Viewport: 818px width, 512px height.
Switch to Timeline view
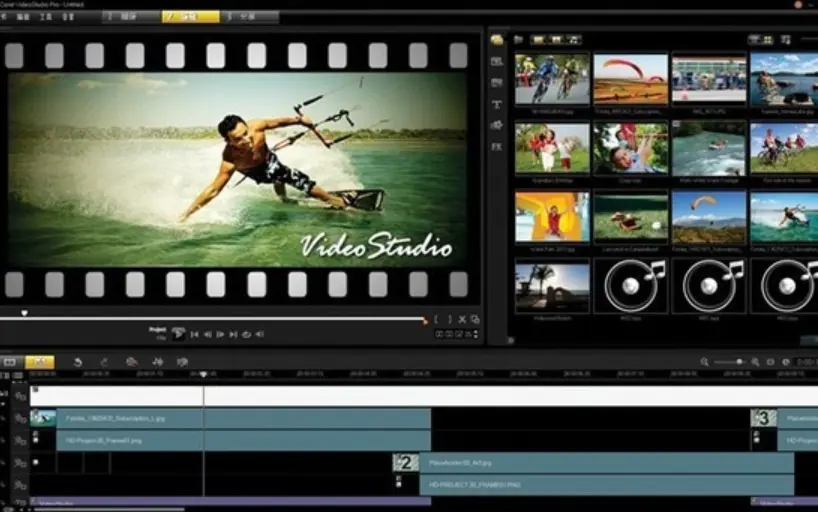pyautogui.click(x=40, y=362)
